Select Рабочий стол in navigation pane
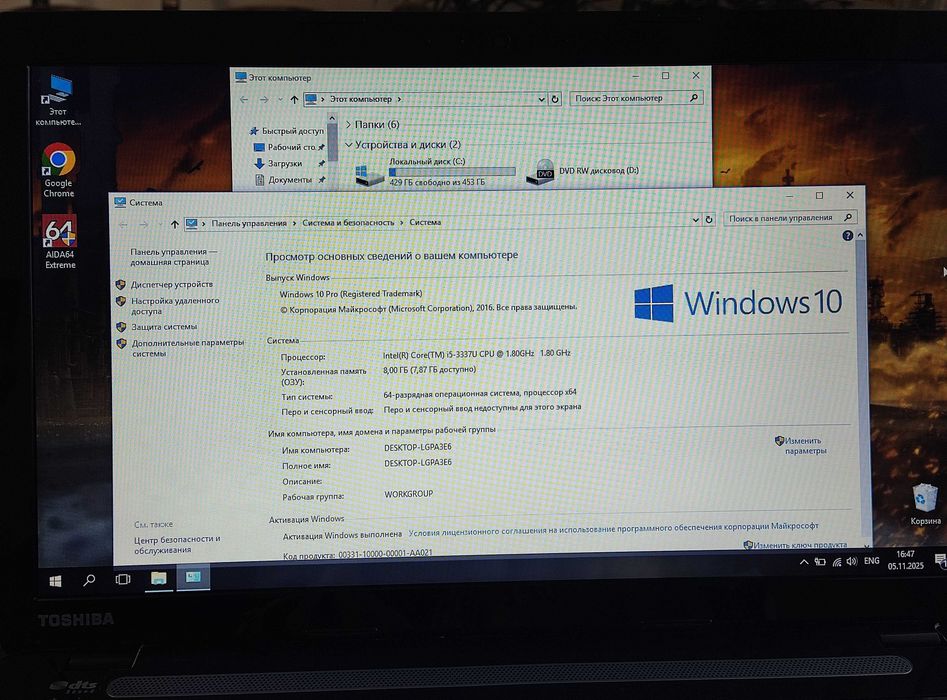 (x=289, y=147)
